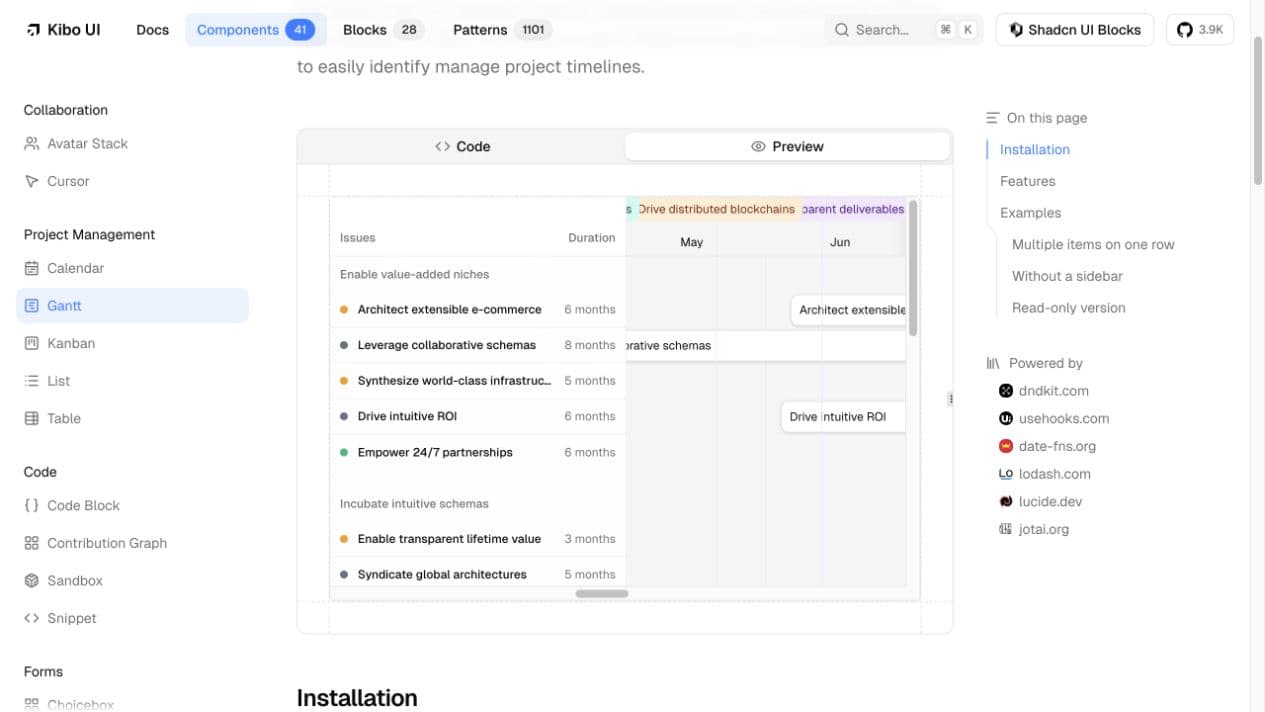Click the Cursor pointer icon in sidebar

tap(31, 181)
